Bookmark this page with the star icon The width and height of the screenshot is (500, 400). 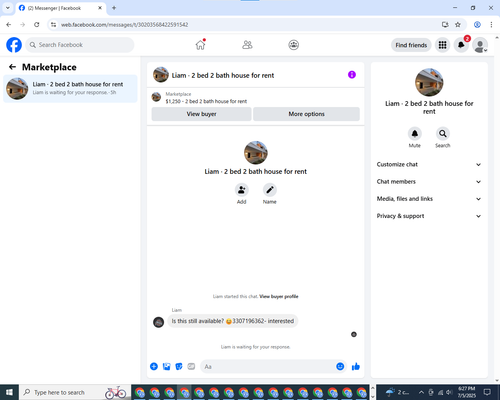(x=458, y=25)
